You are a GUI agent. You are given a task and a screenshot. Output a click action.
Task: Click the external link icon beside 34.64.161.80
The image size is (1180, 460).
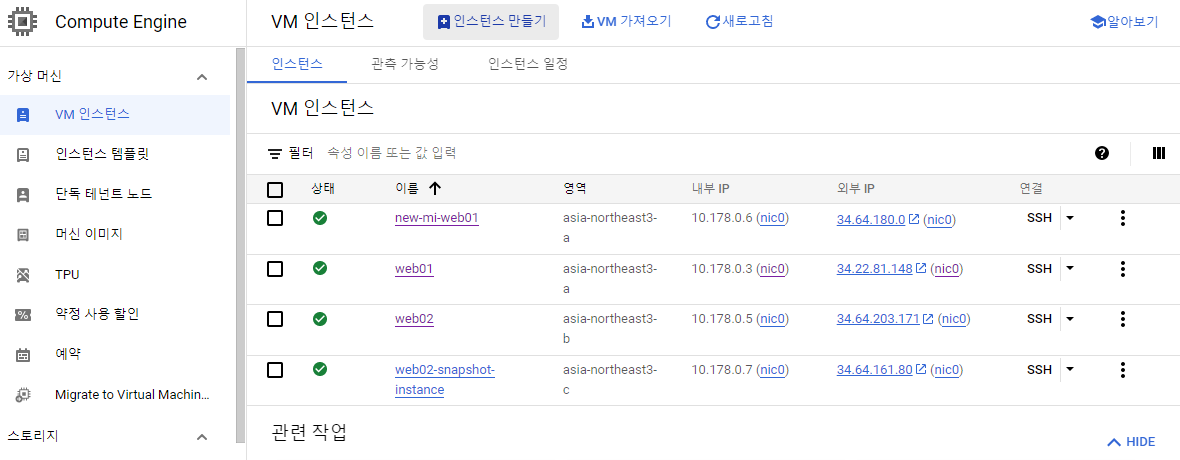[921, 370]
